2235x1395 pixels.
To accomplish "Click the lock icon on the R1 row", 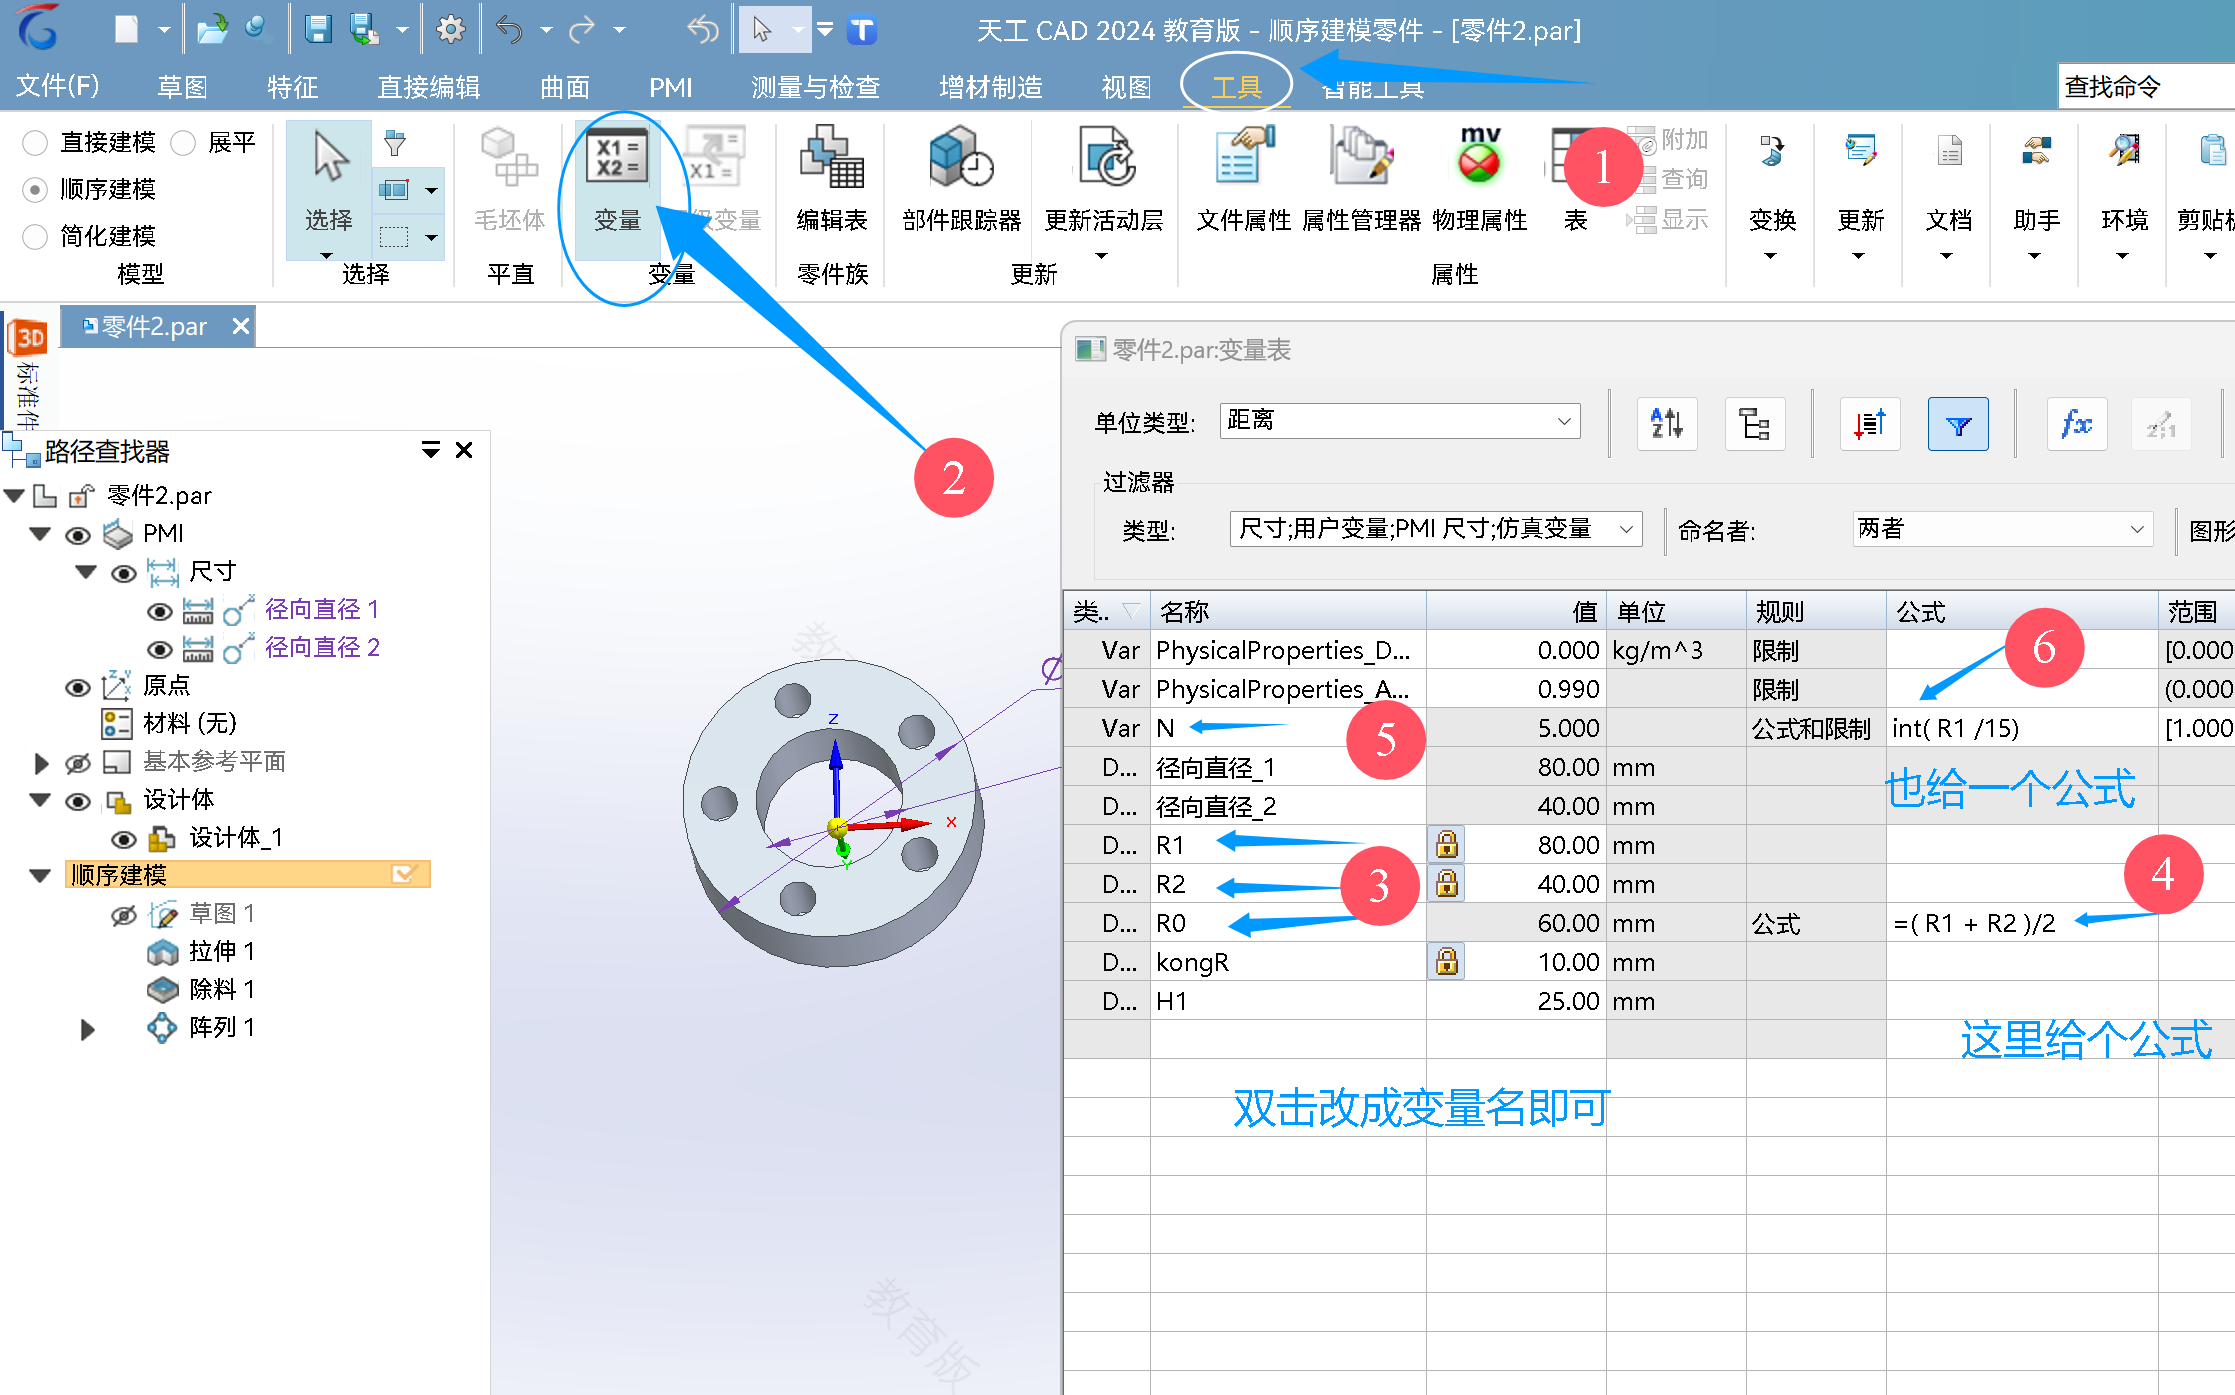I will coord(1446,846).
